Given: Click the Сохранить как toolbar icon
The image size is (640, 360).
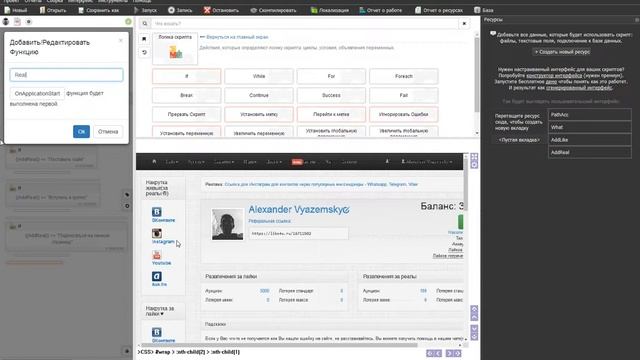Looking at the screenshot, I should point(81,10).
